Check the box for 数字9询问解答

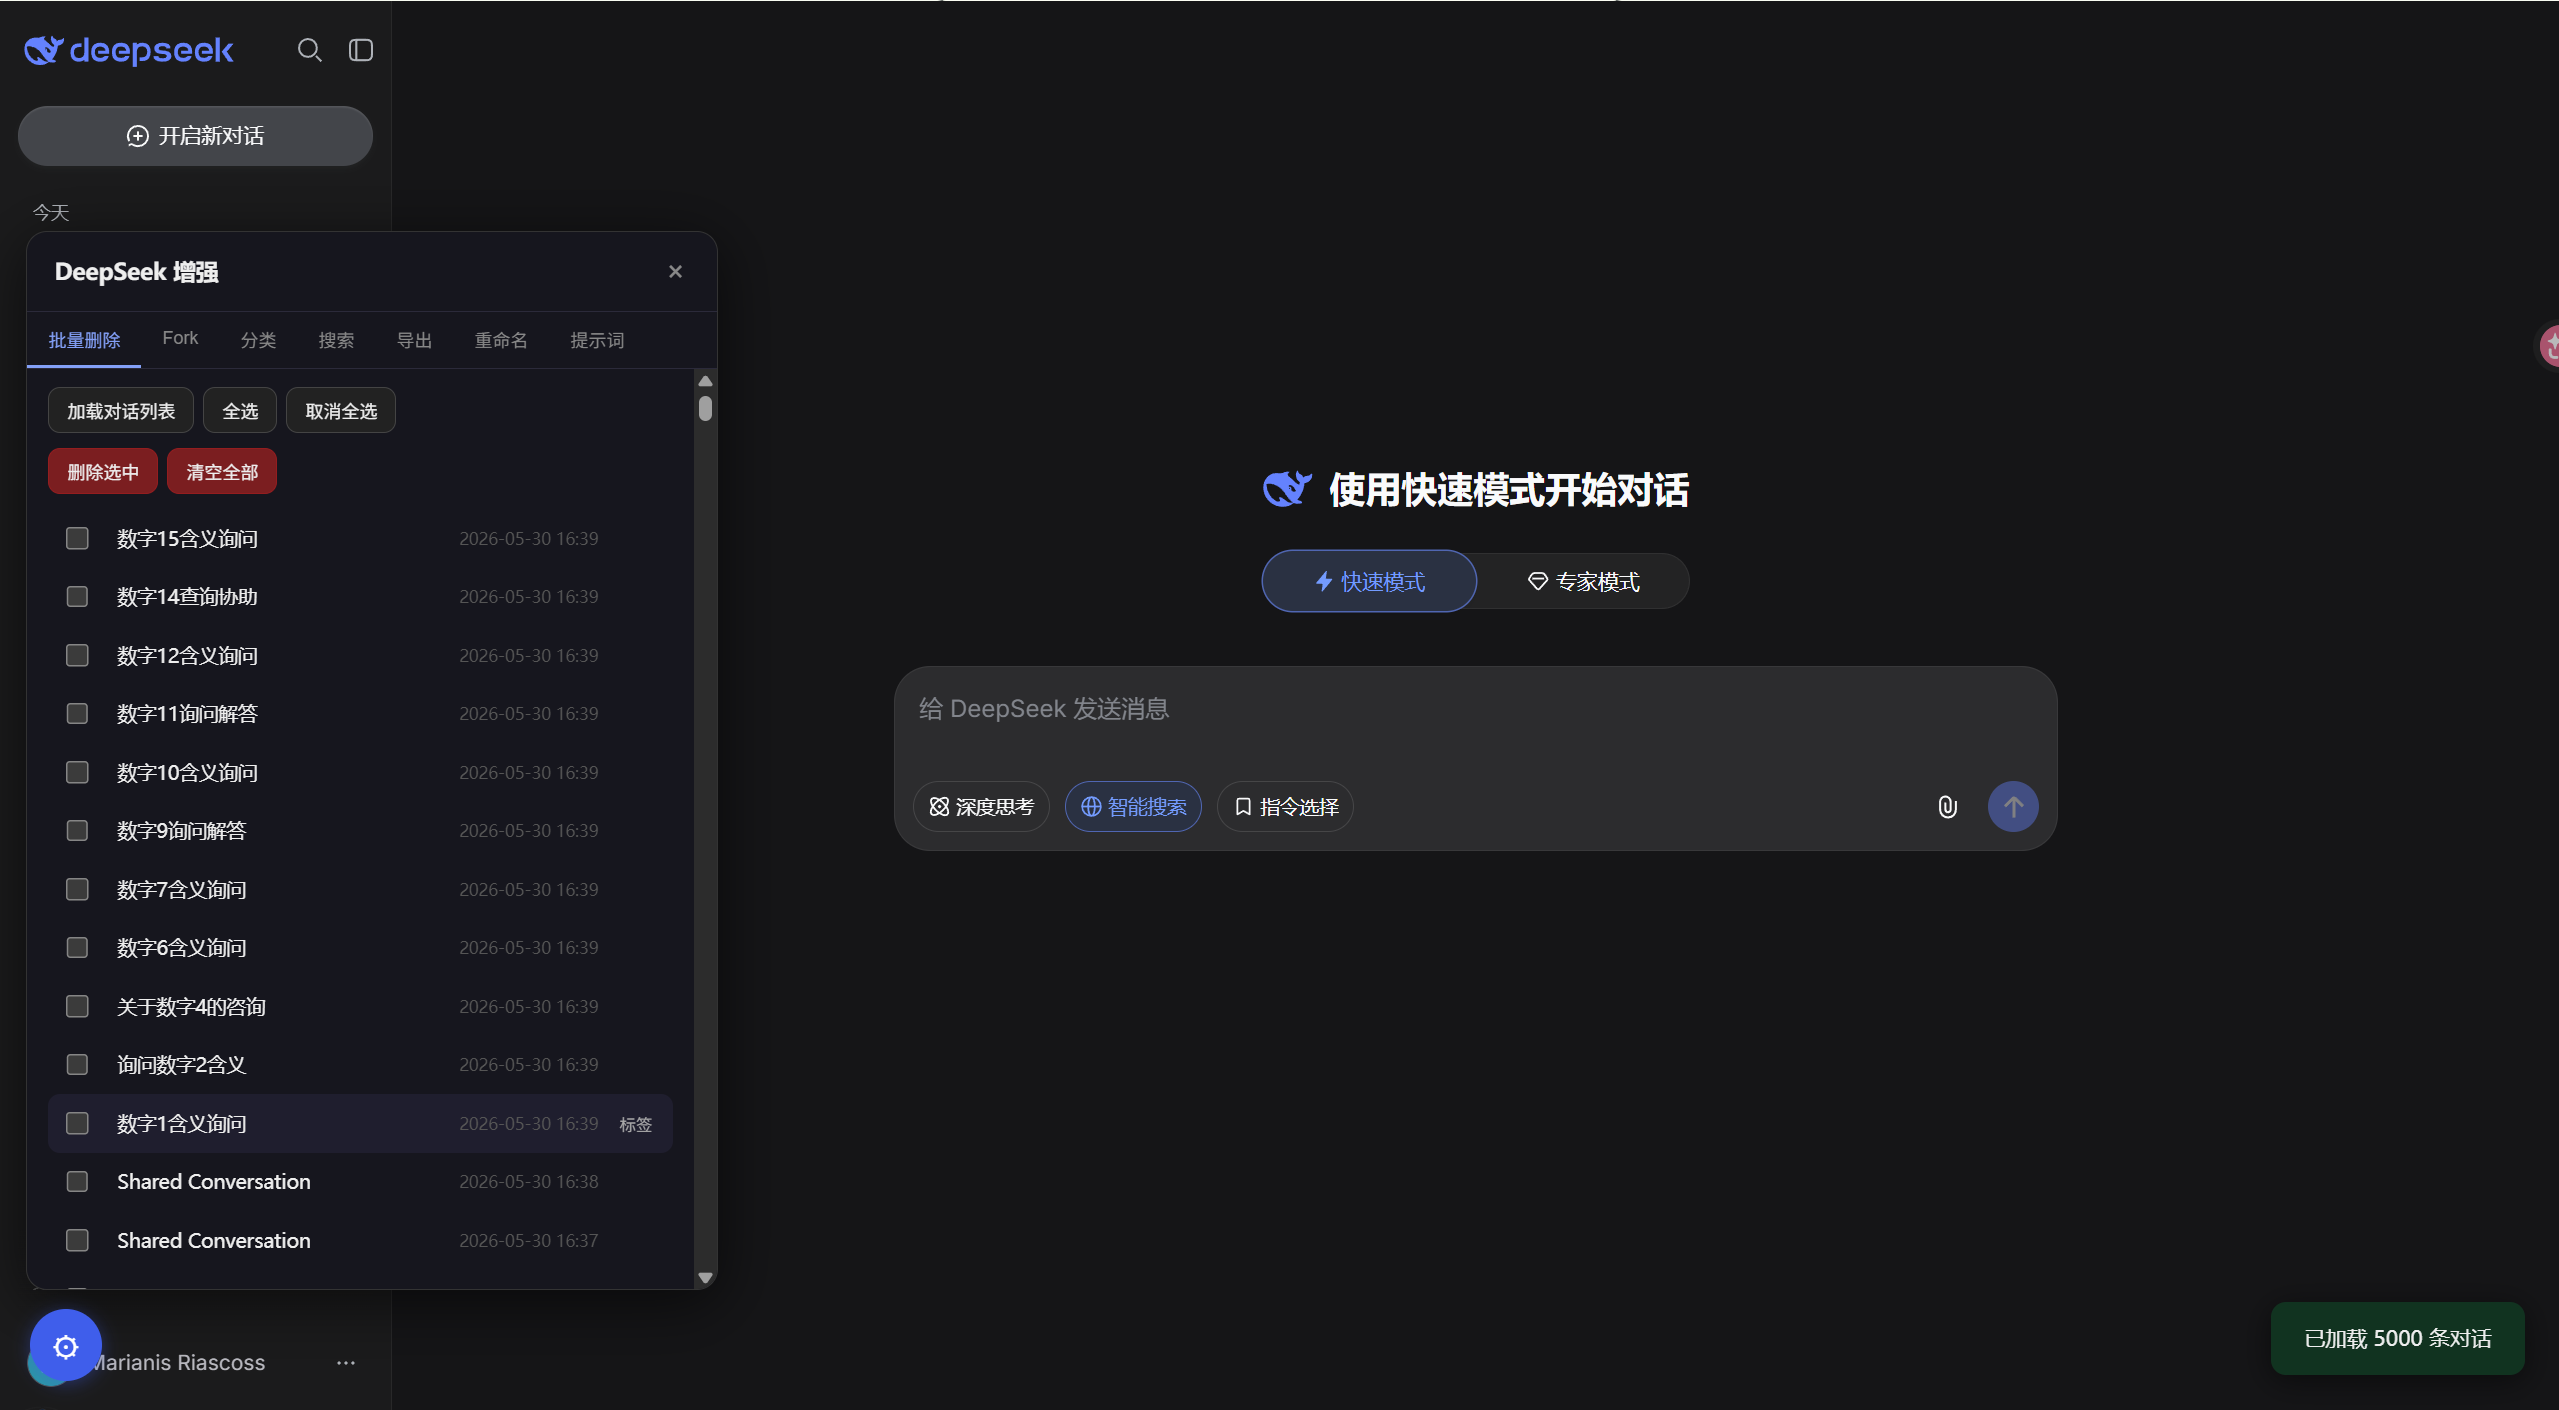(77, 831)
